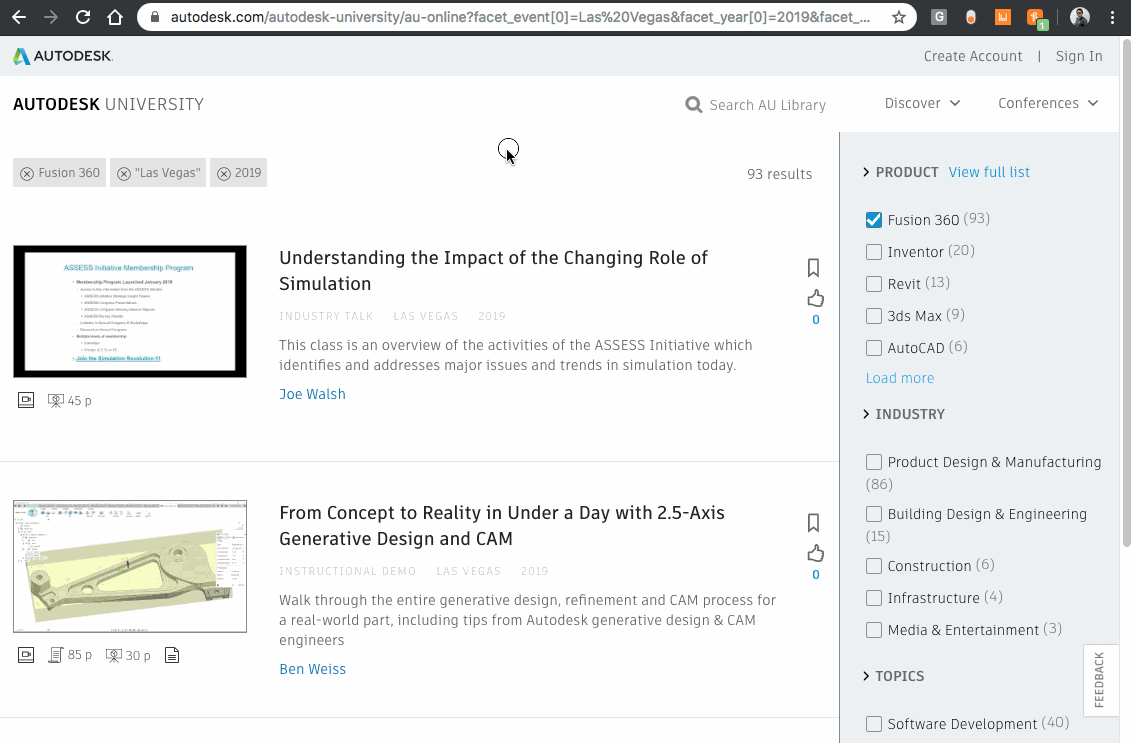Check the Construction industry checkbox
This screenshot has width=1131, height=743.
(x=874, y=566)
